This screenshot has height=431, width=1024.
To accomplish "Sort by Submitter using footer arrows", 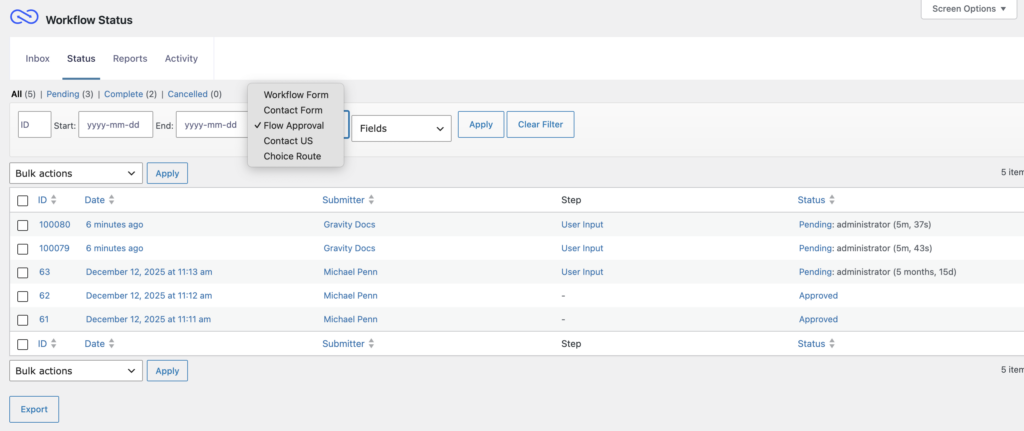I will [371, 343].
